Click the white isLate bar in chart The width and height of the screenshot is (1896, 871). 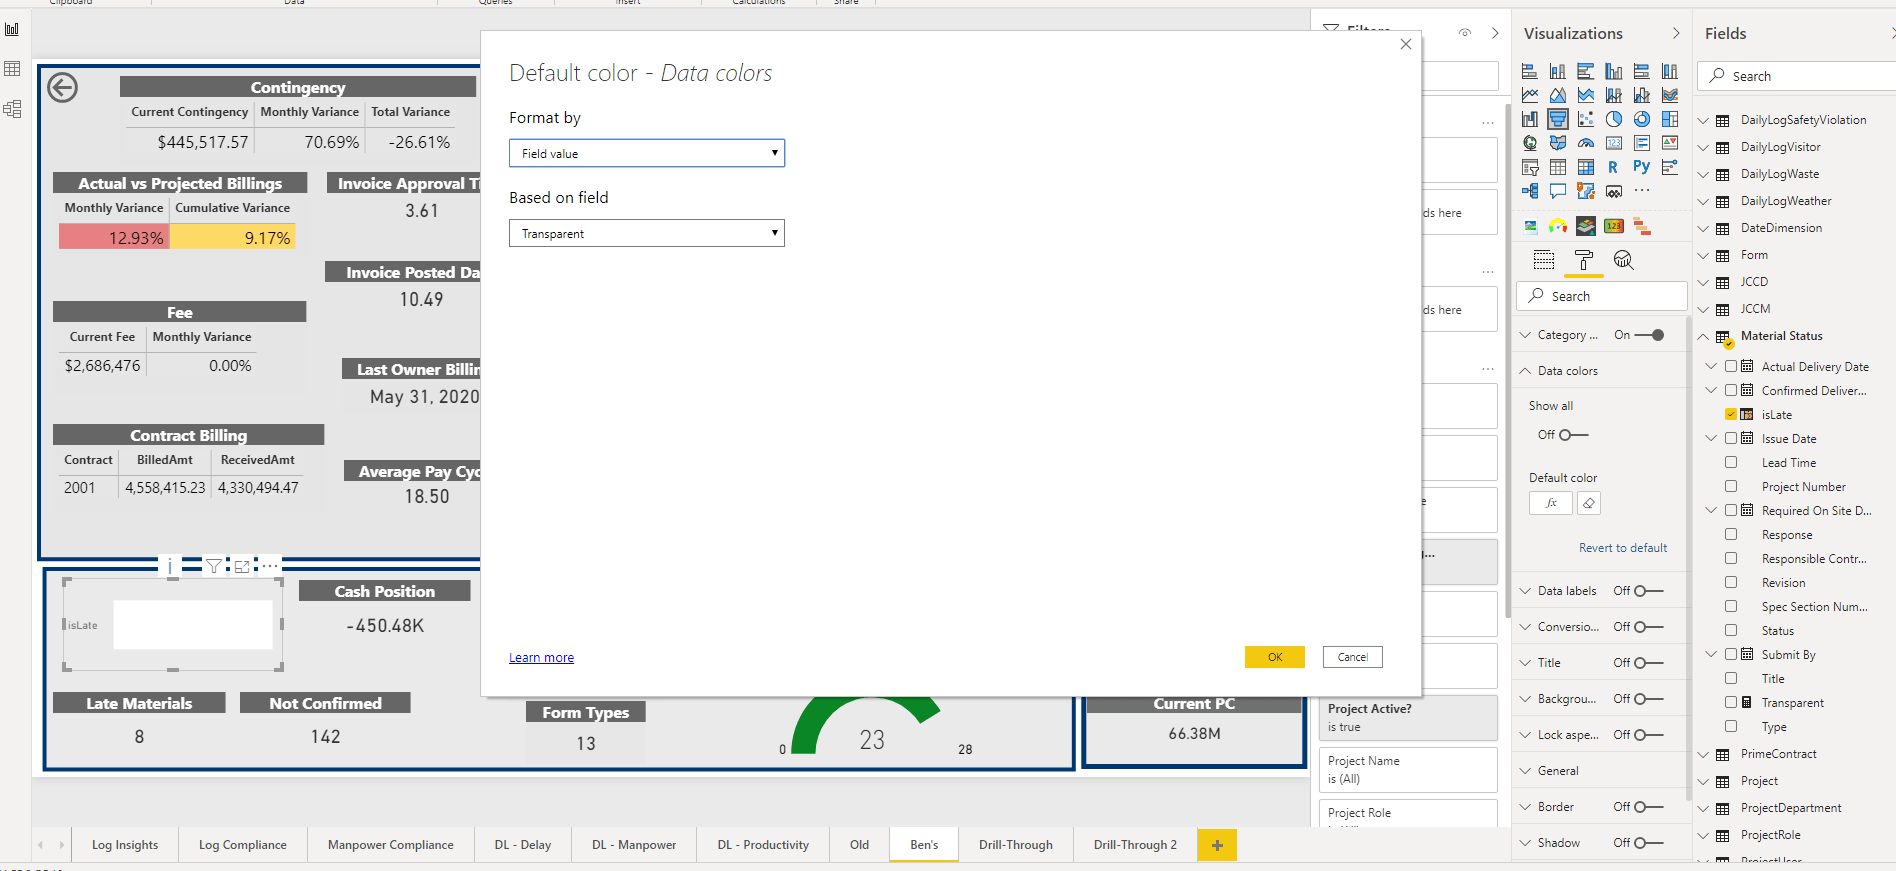pyautogui.click(x=193, y=625)
